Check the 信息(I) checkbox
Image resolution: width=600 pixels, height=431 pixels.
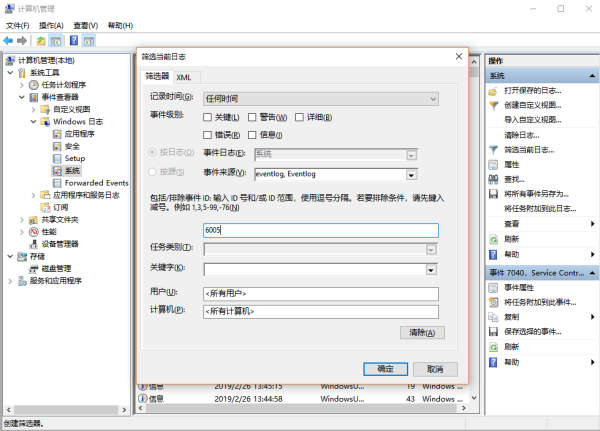(x=252, y=135)
